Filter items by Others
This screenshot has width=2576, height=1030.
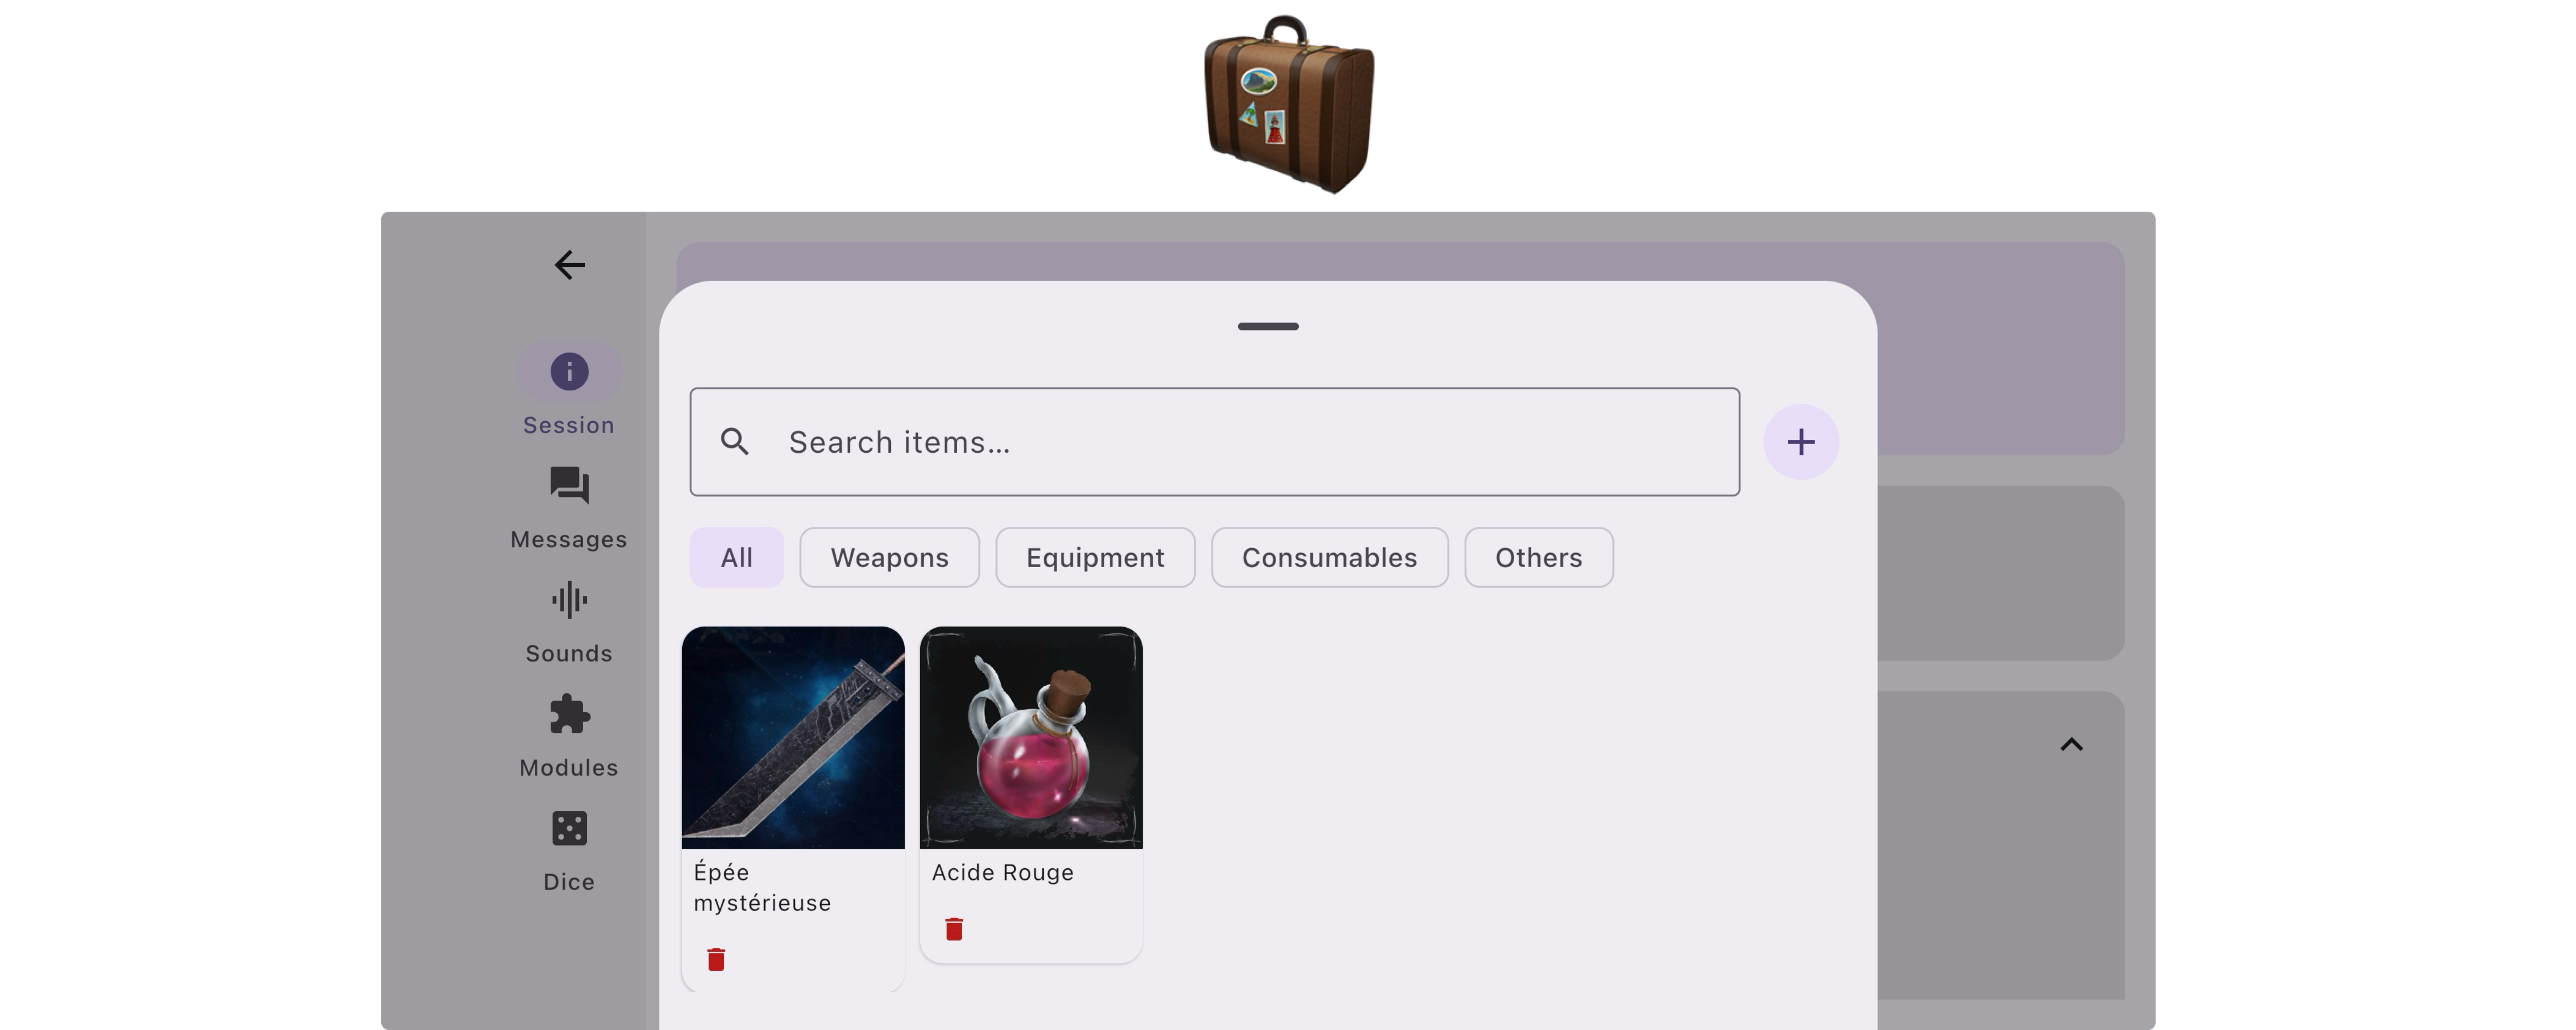(x=1538, y=557)
